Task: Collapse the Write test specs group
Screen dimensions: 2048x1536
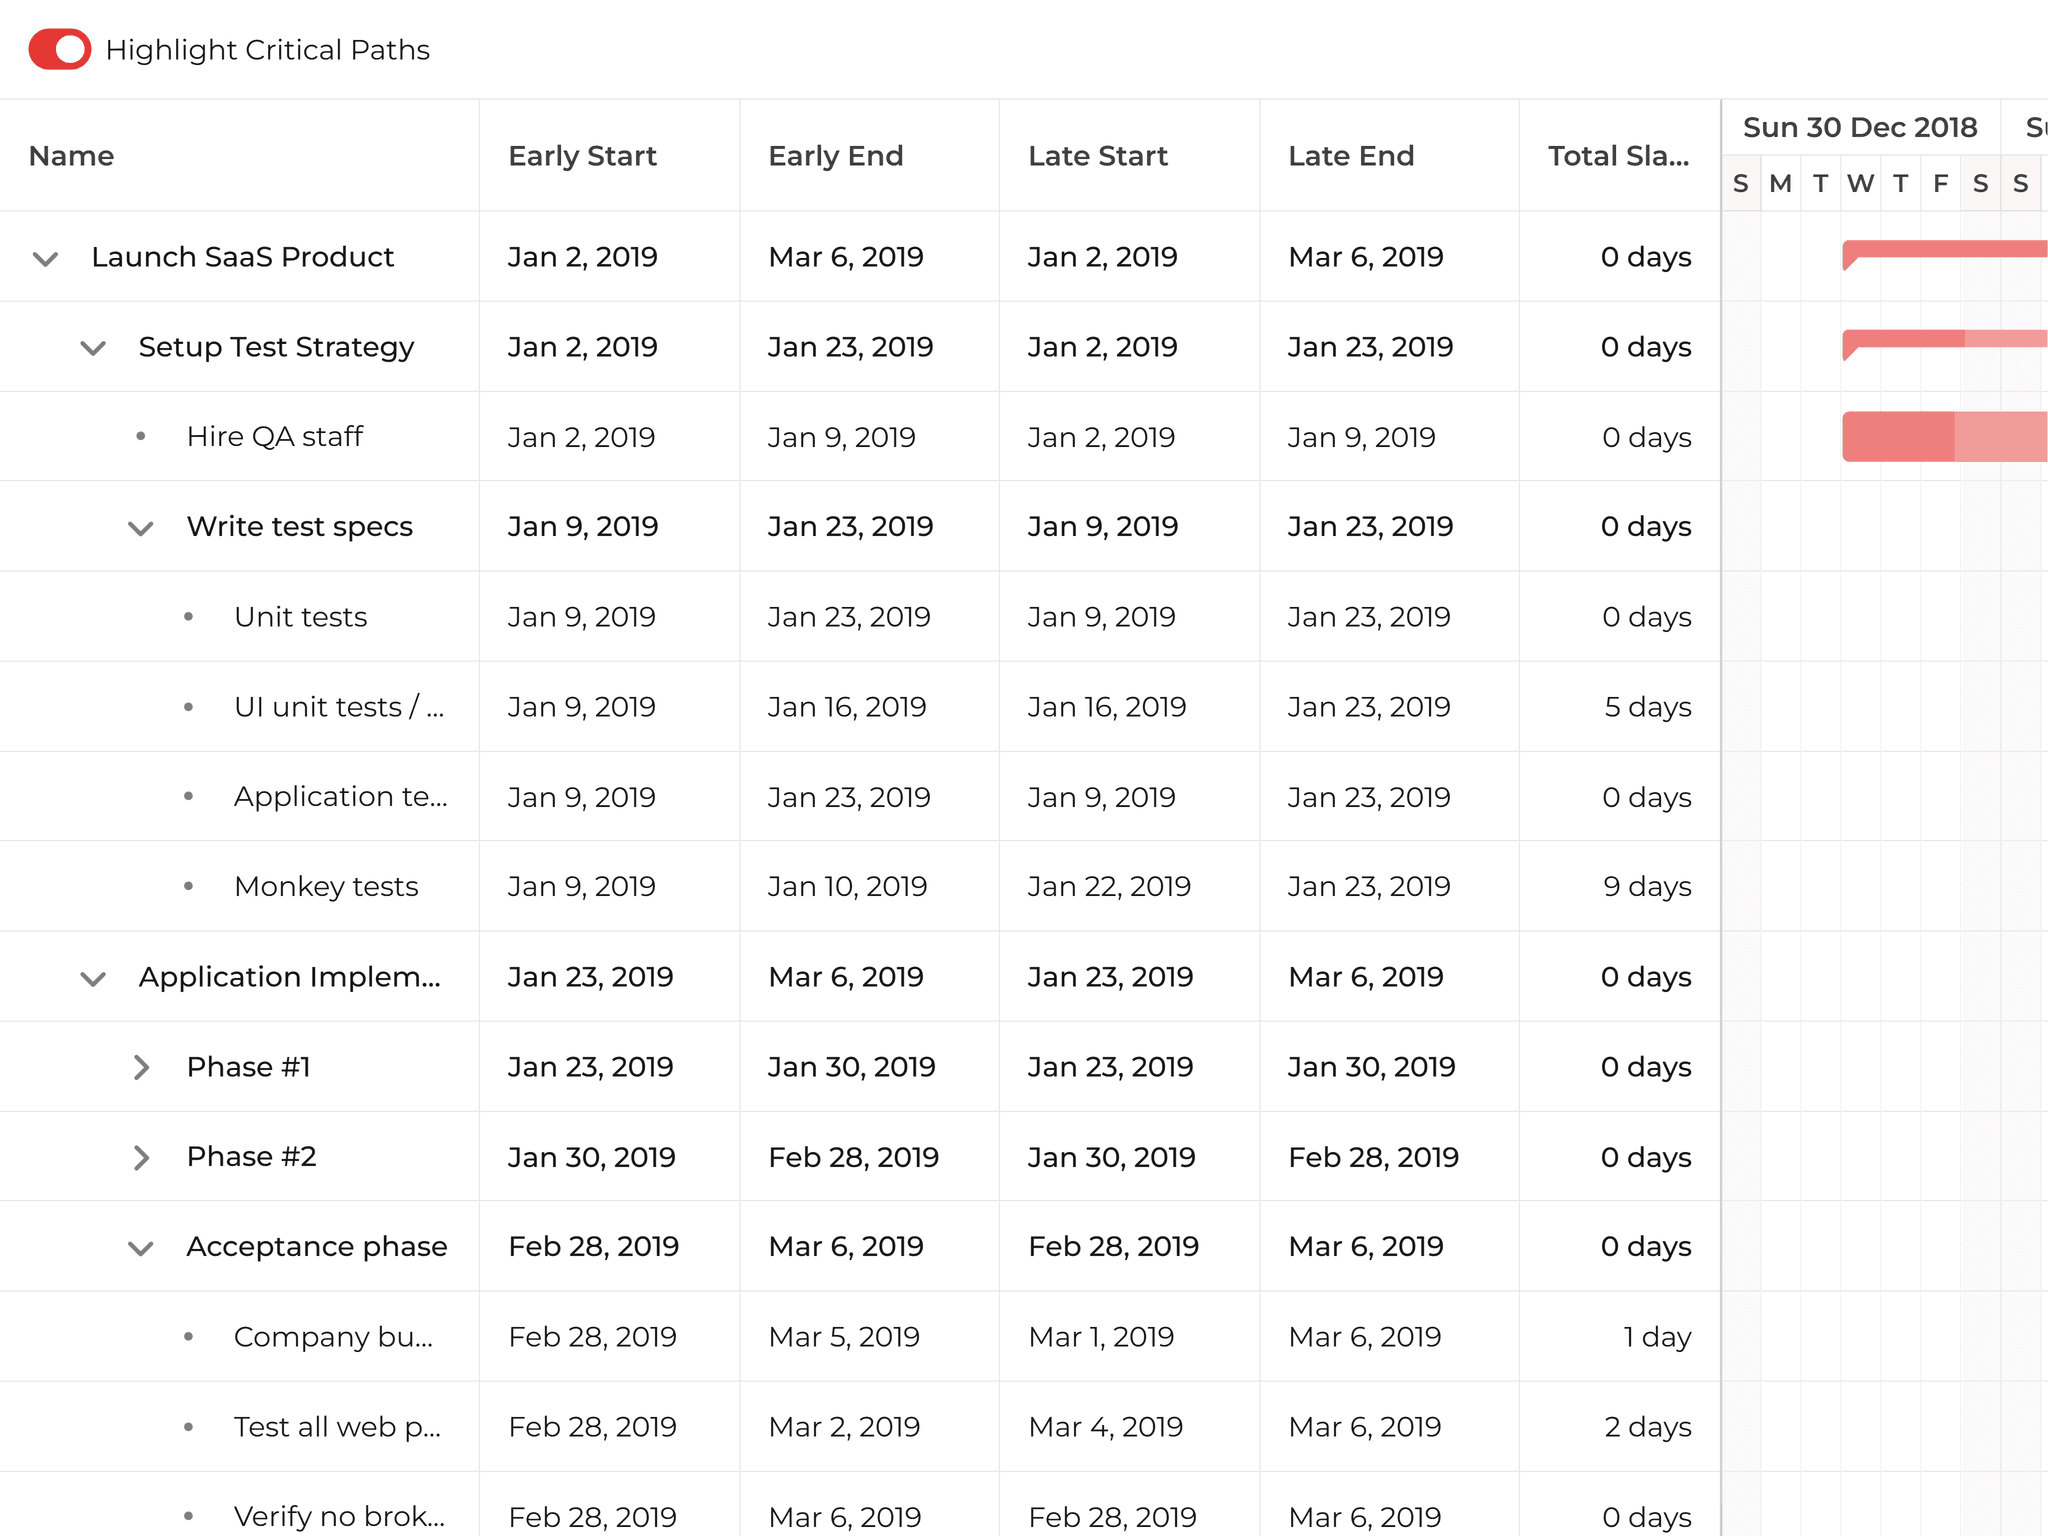Action: 141,528
